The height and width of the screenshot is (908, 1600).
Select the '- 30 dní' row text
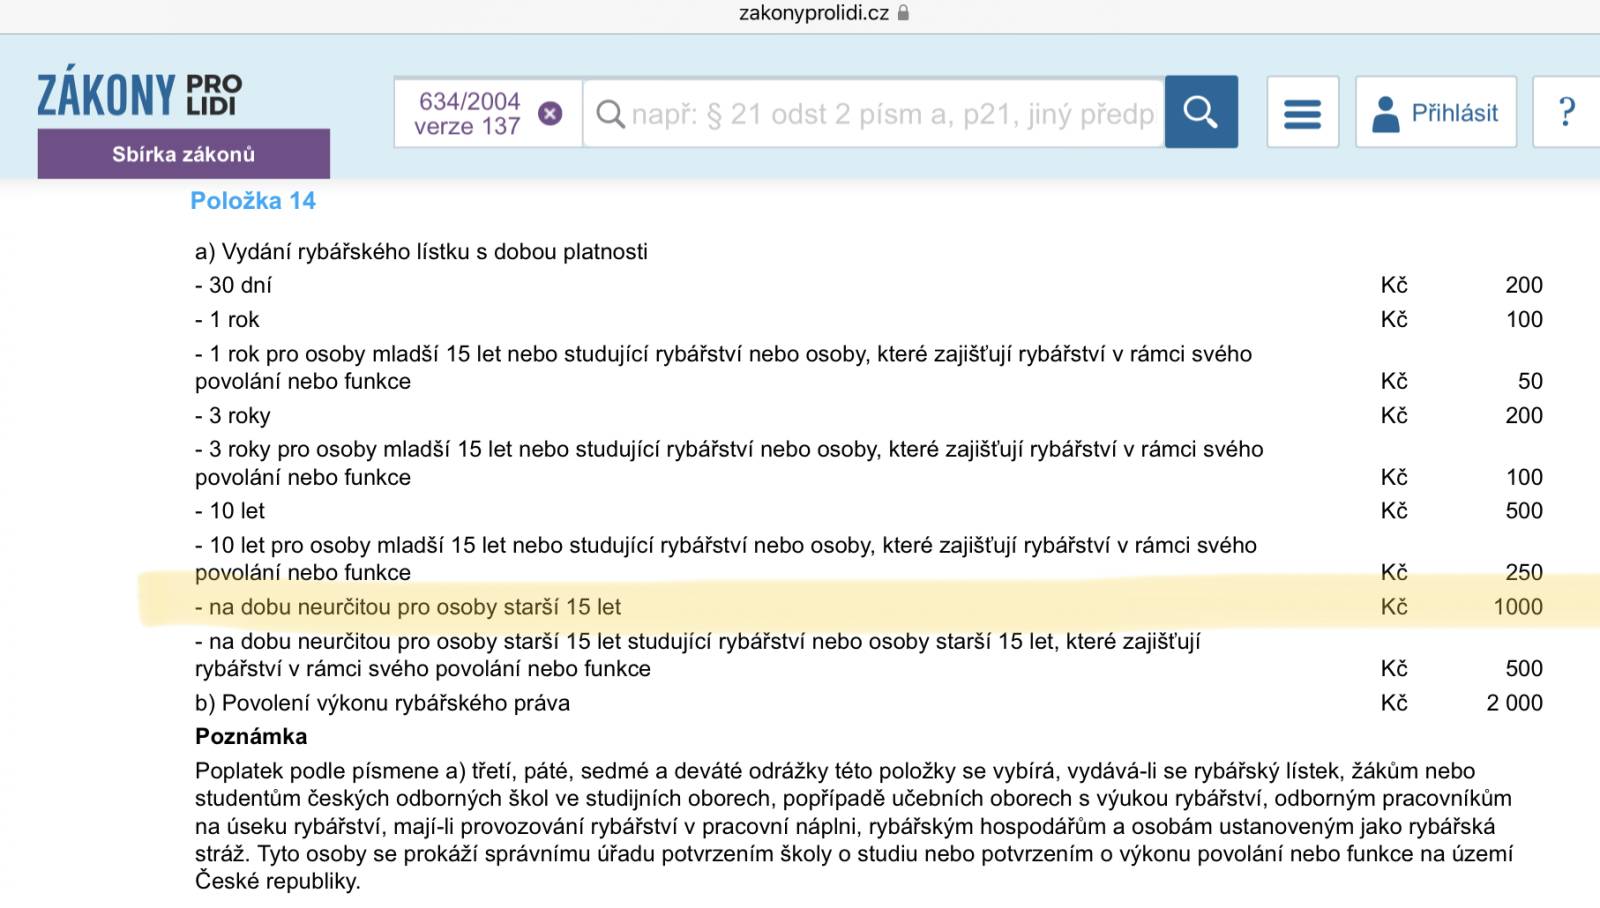[233, 285]
